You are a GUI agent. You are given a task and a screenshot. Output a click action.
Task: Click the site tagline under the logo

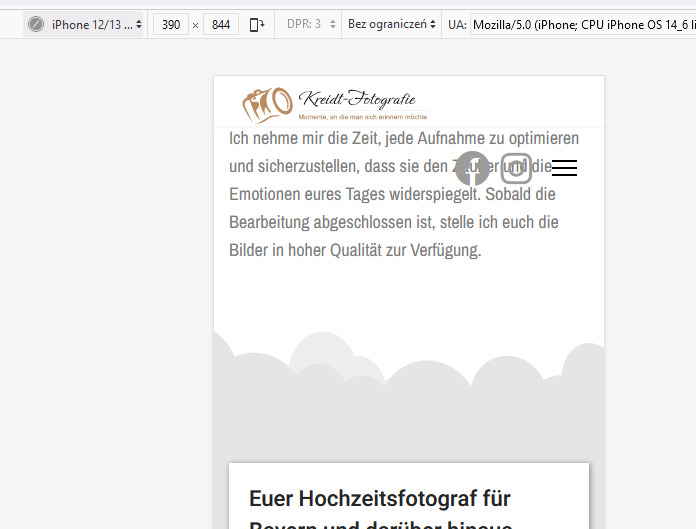point(362,117)
